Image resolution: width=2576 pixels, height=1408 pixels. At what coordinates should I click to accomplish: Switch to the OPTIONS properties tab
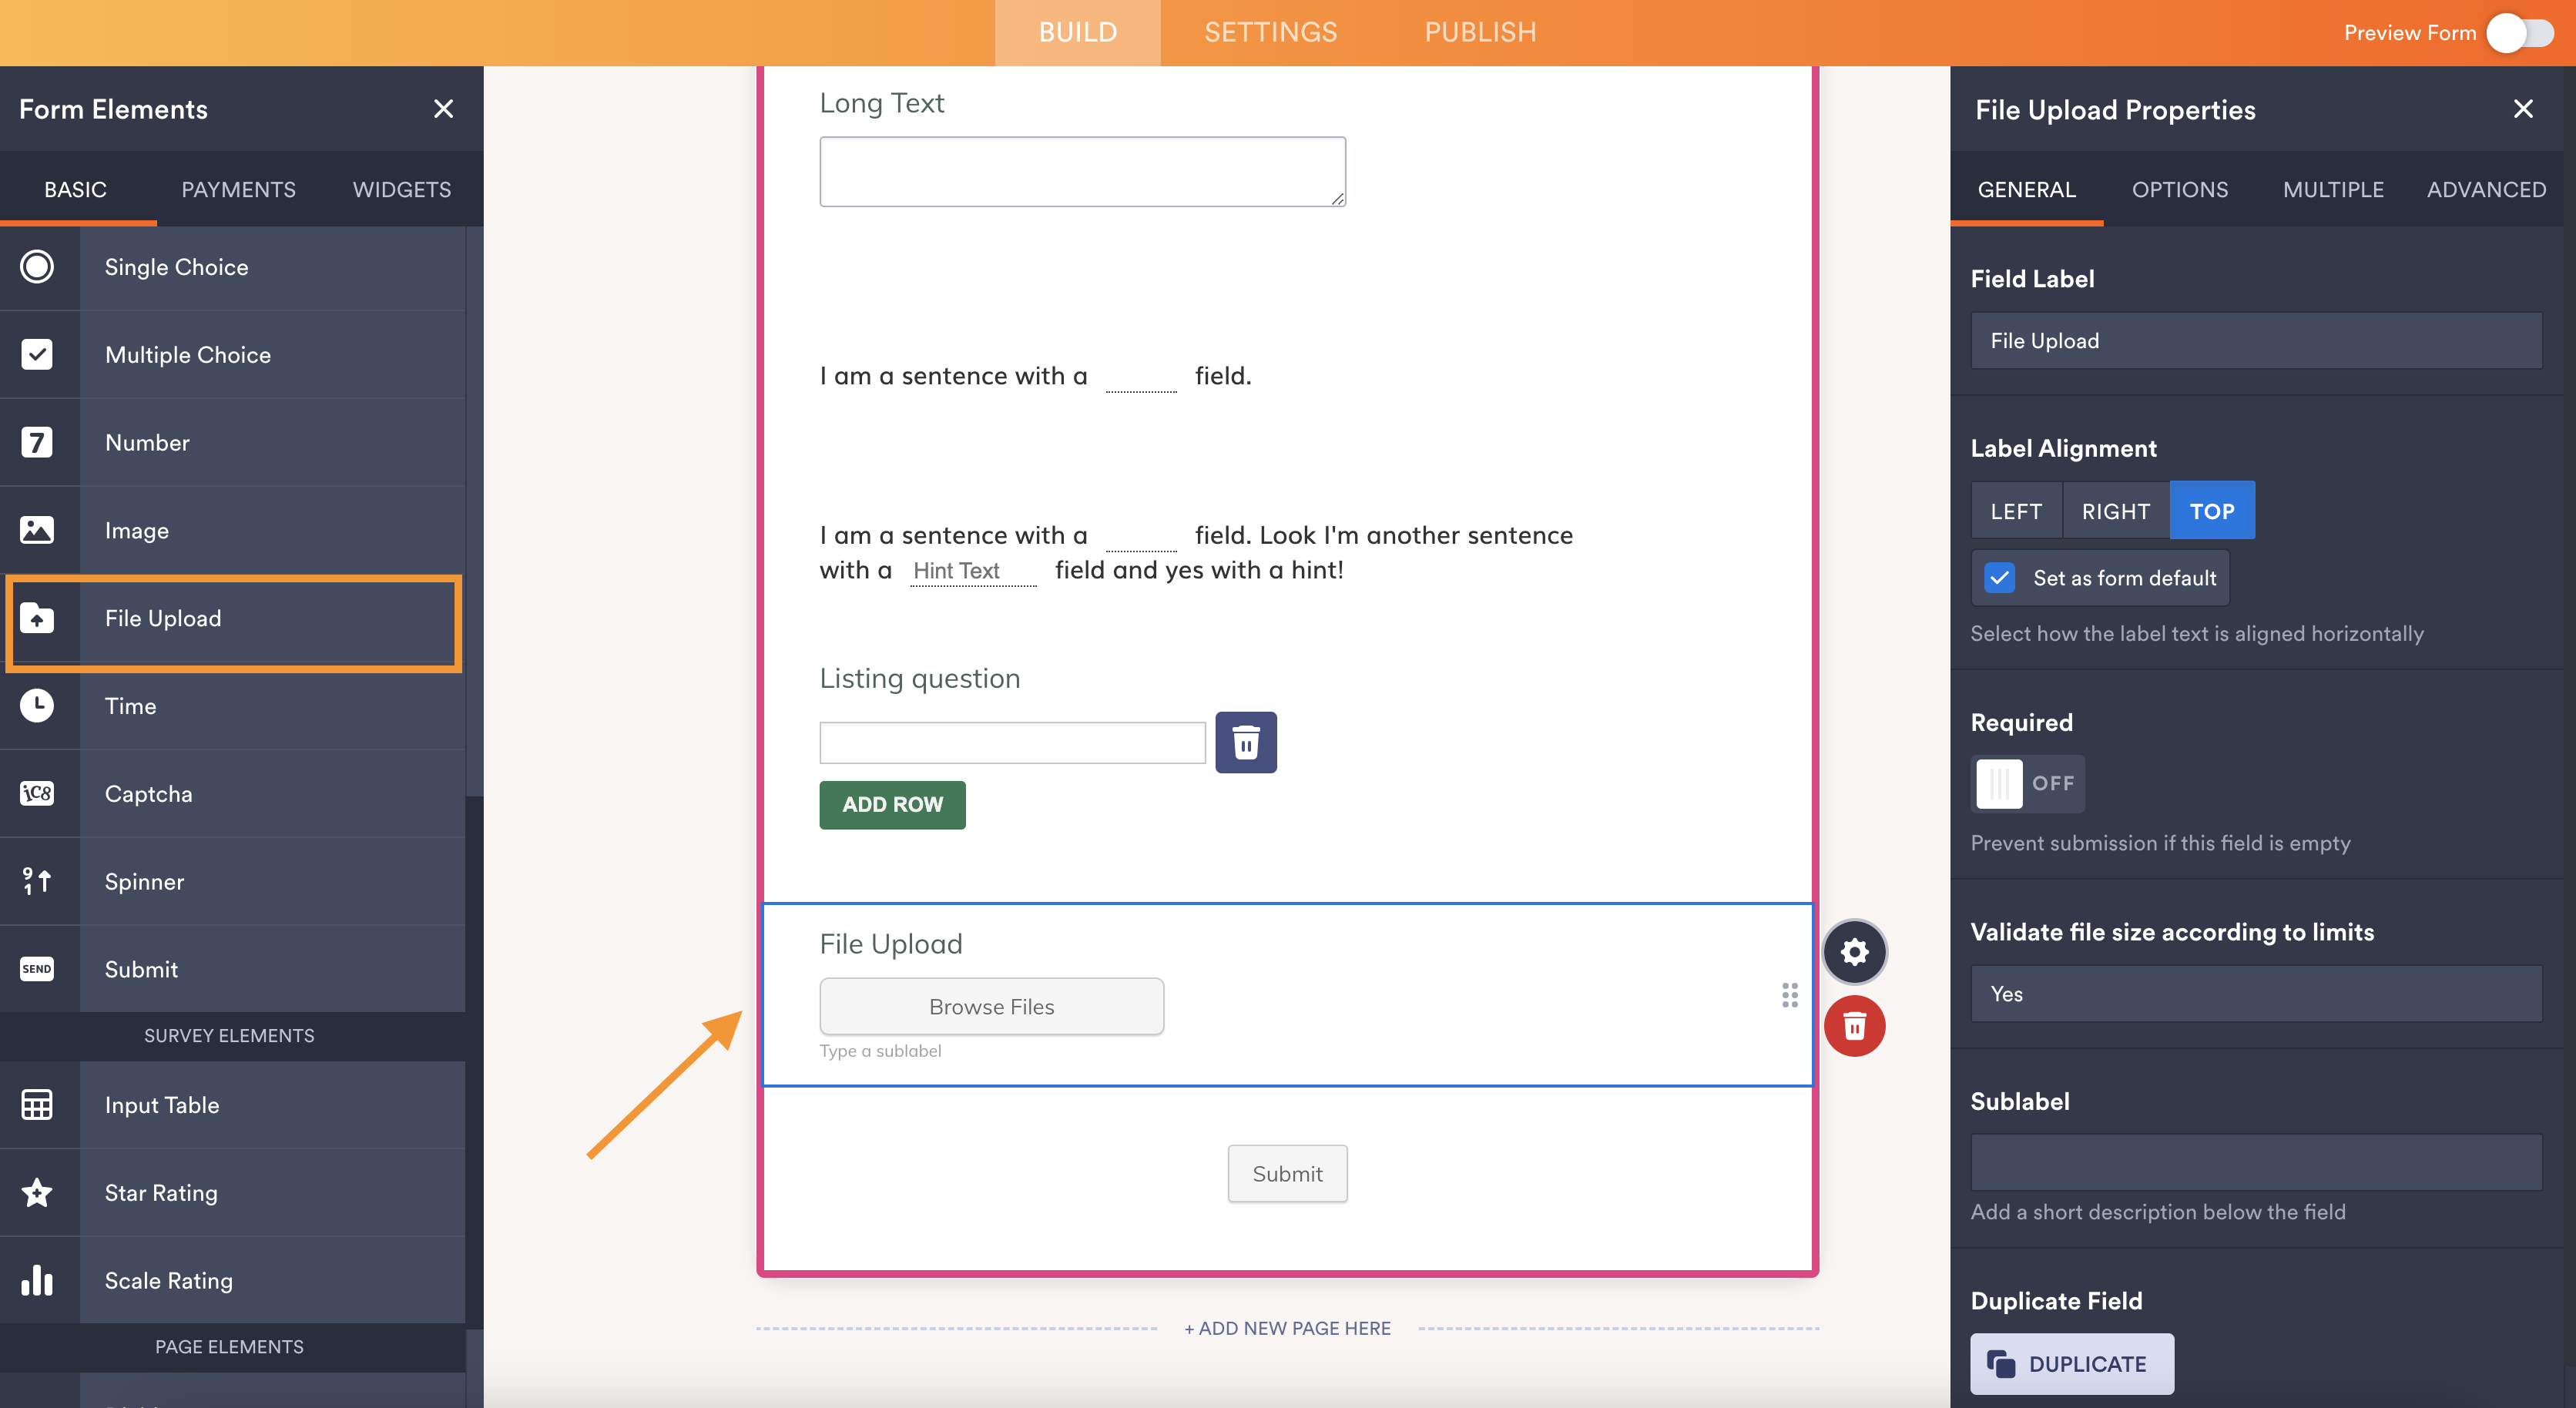(x=2179, y=189)
